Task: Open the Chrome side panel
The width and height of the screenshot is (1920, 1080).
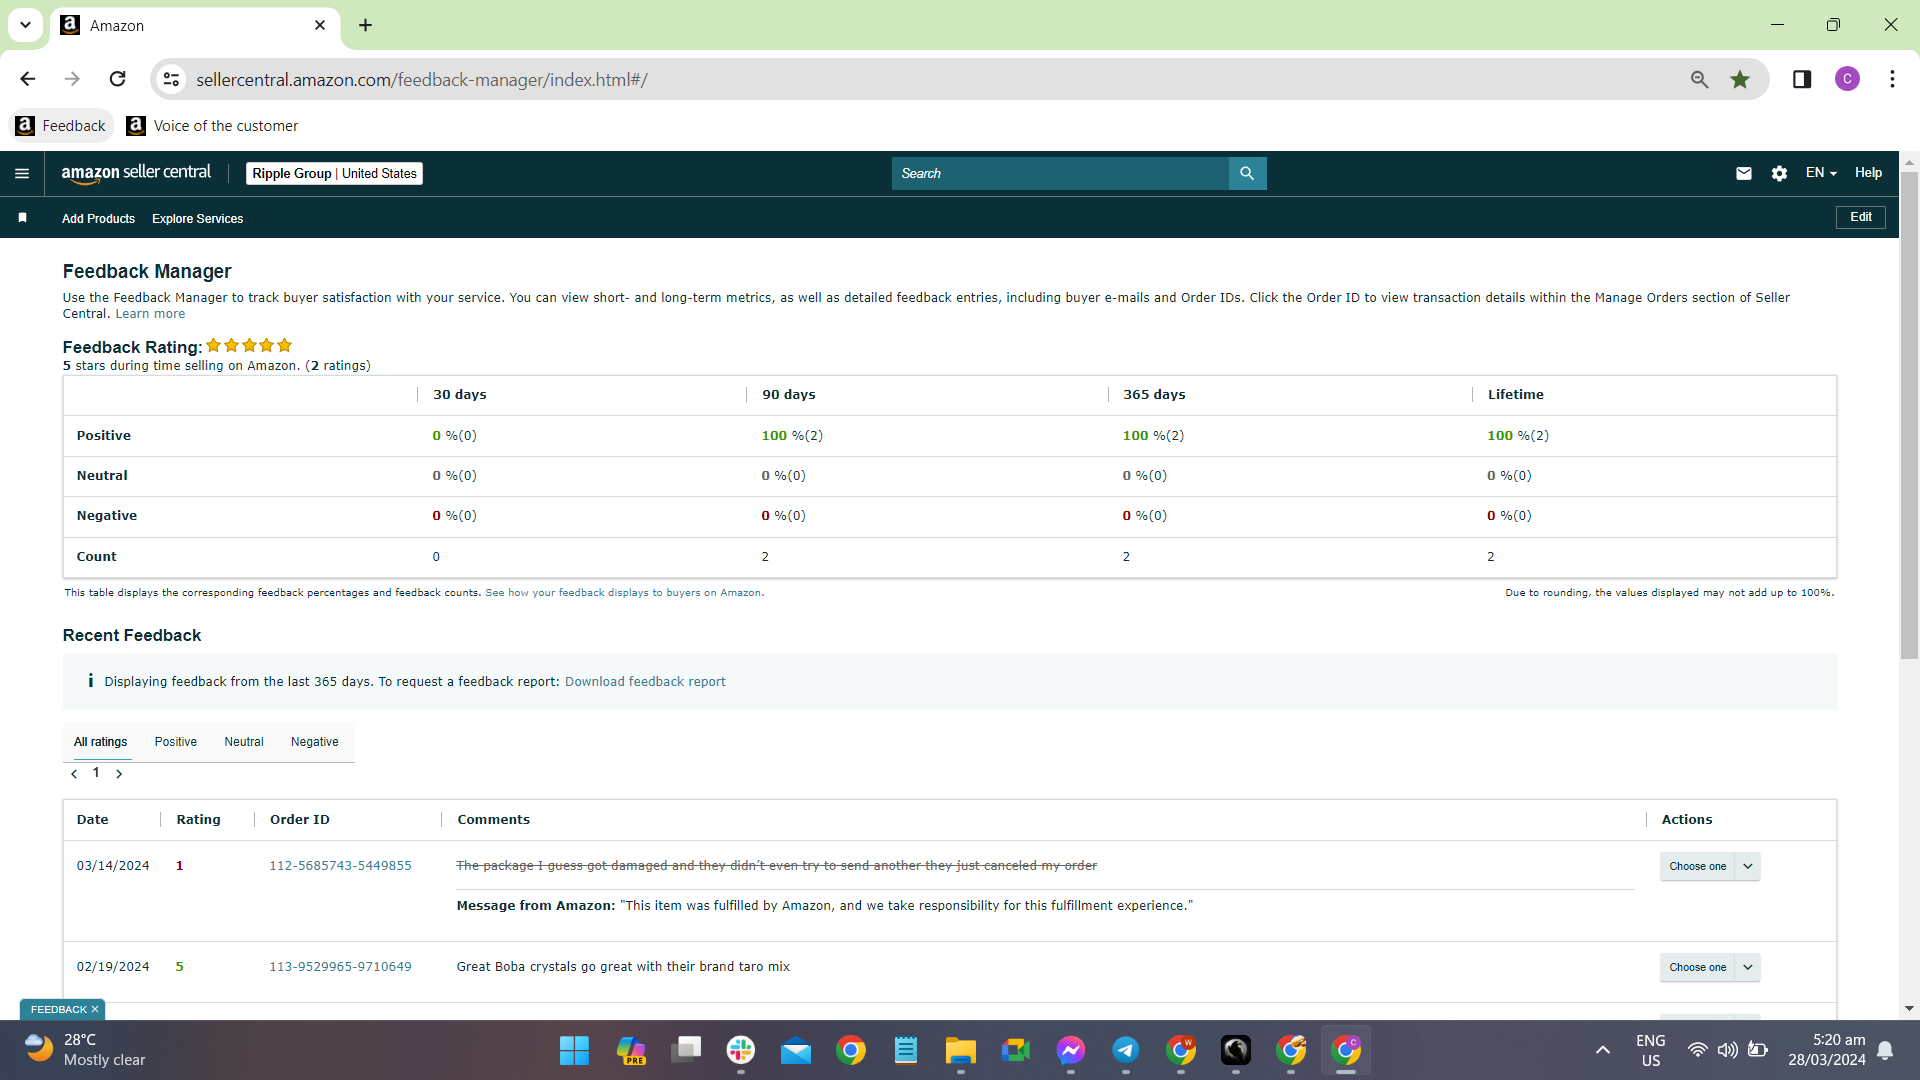Action: point(1802,79)
